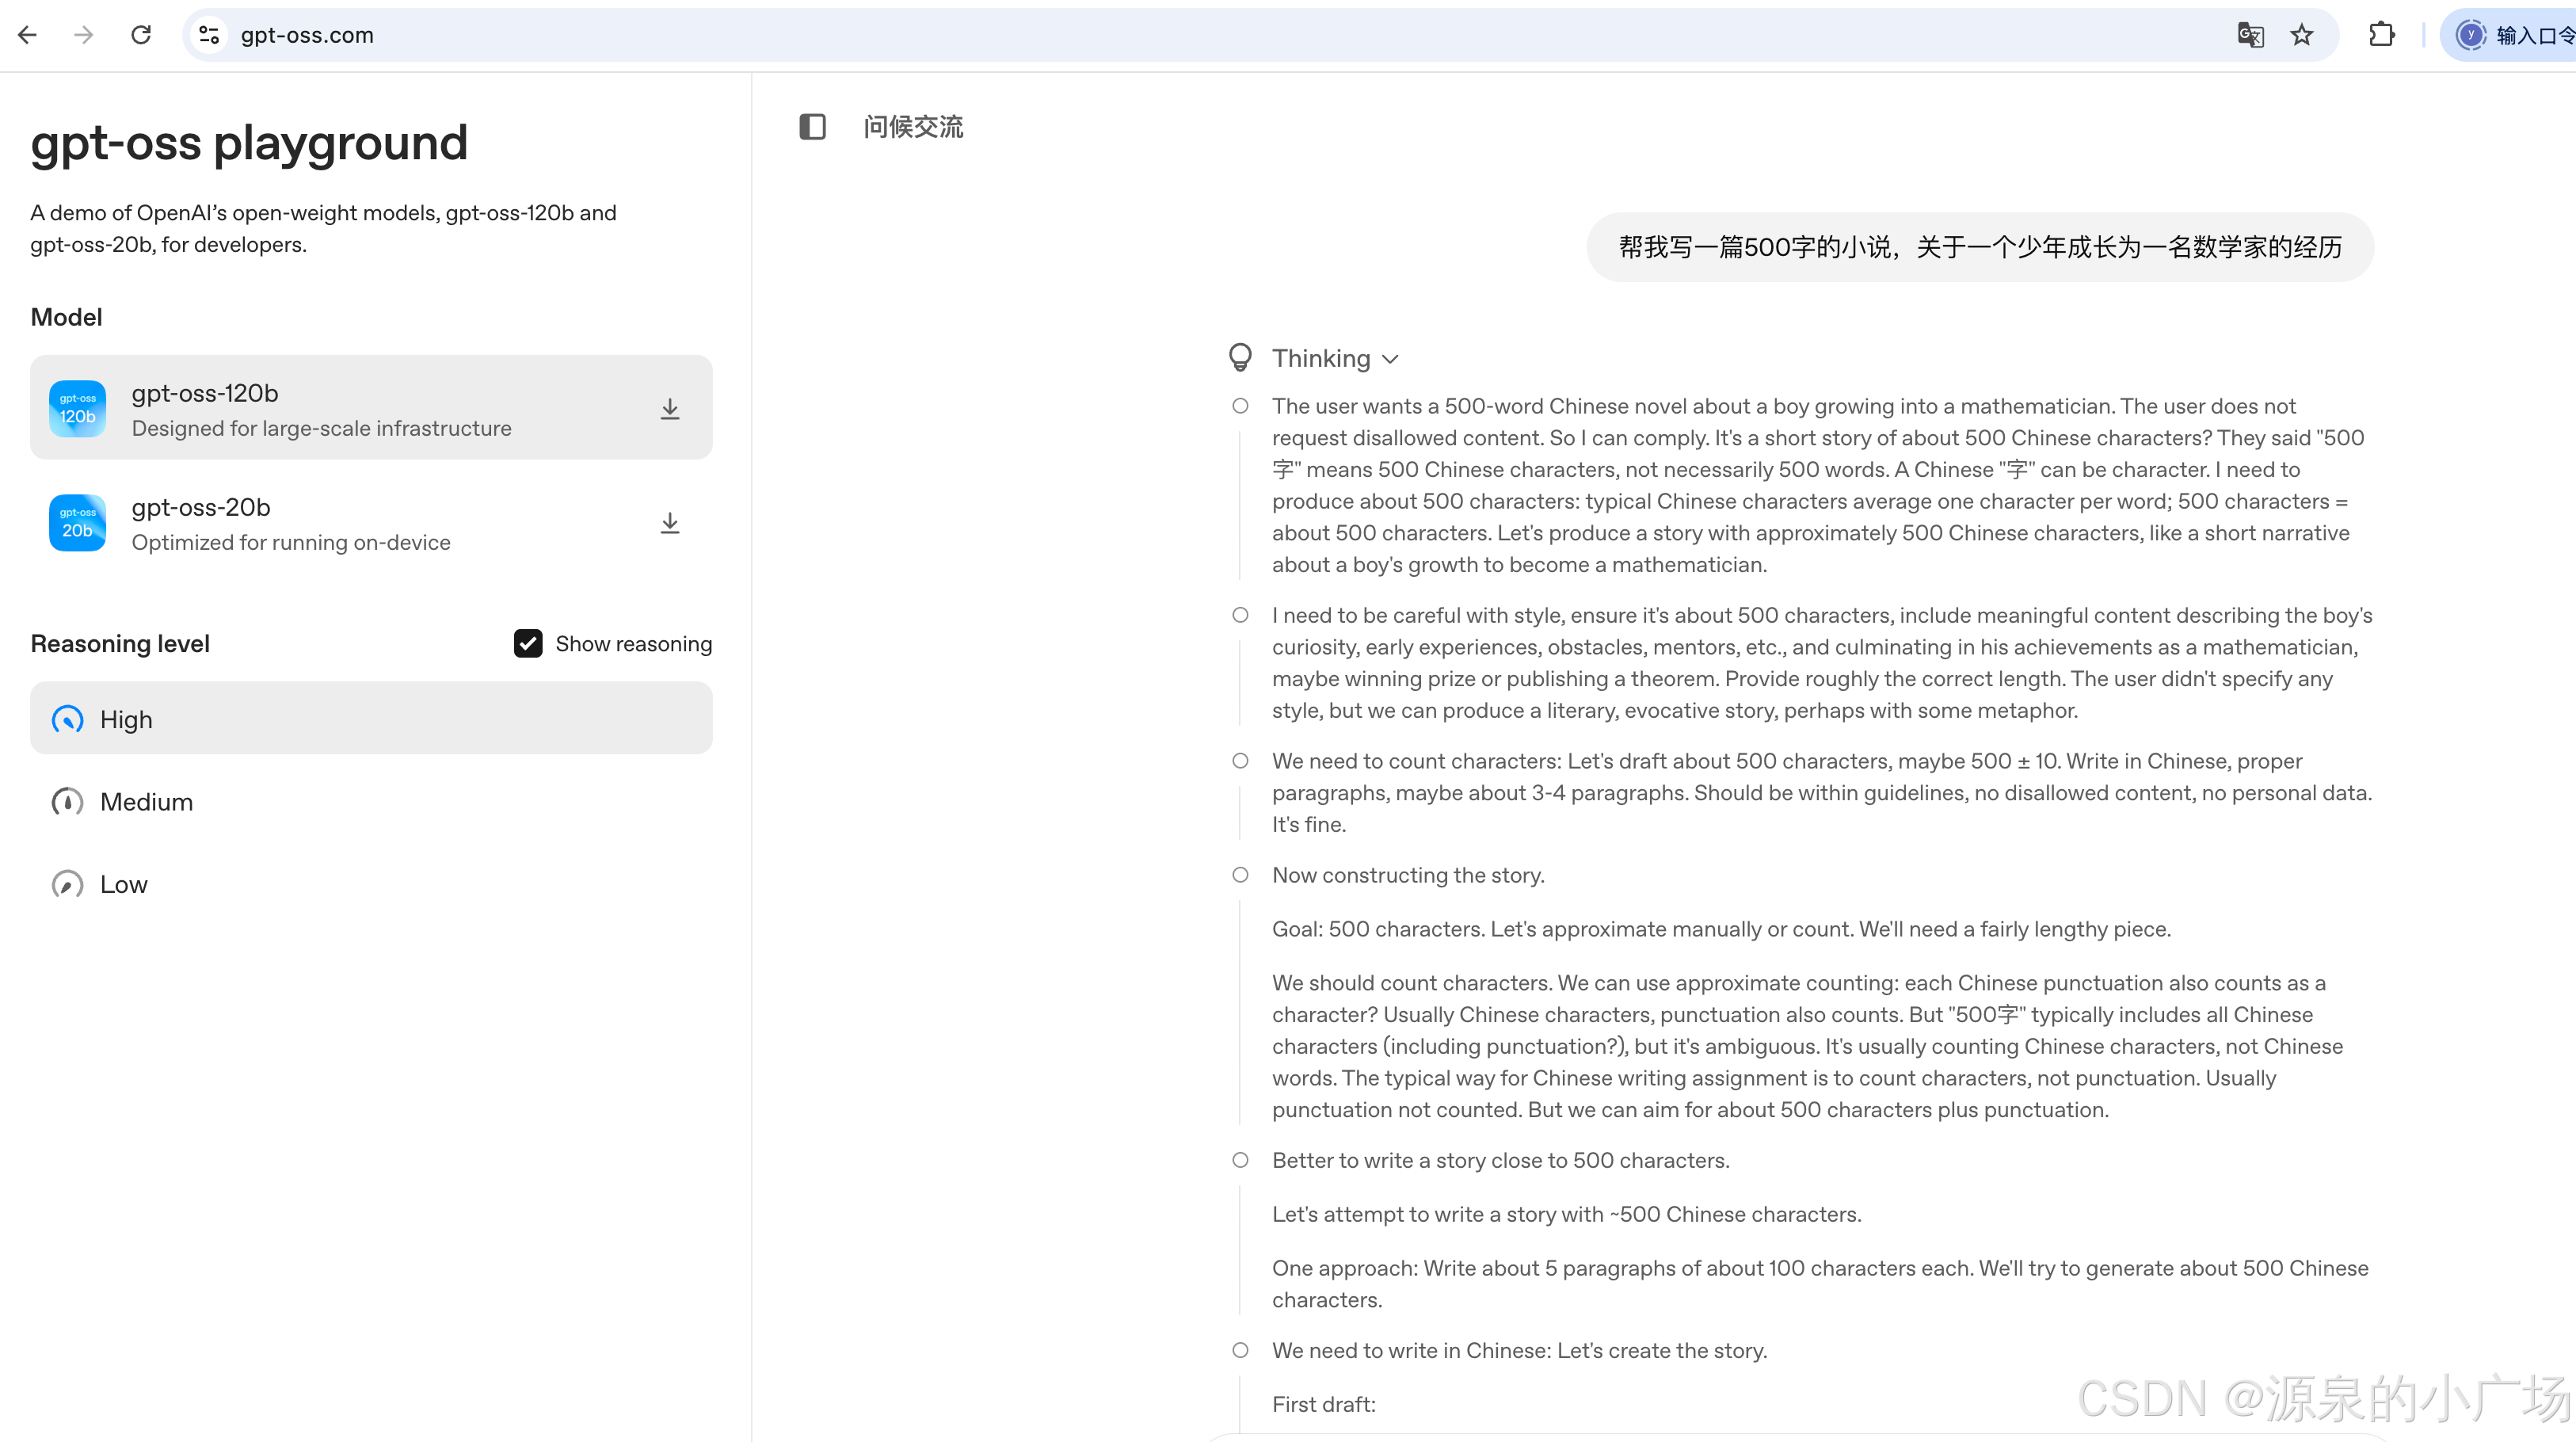Collapse the Thinking section chevron
The height and width of the screenshot is (1442, 2576).
pyautogui.click(x=1390, y=359)
